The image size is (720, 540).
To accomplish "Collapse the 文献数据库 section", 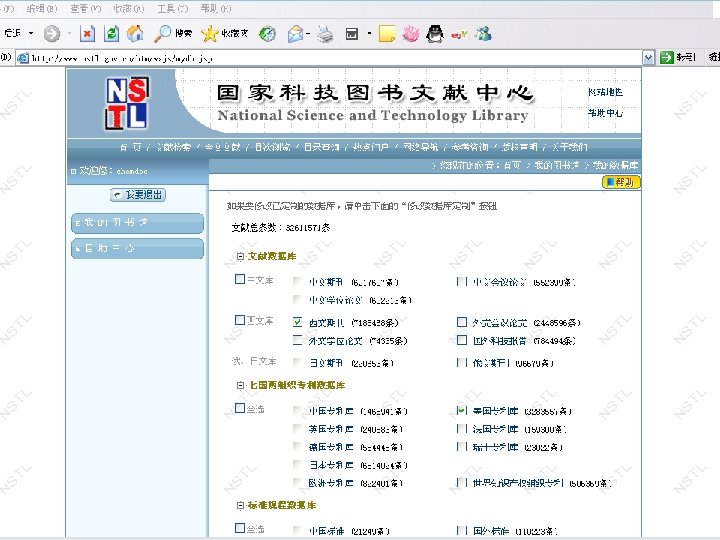I will [x=240, y=256].
